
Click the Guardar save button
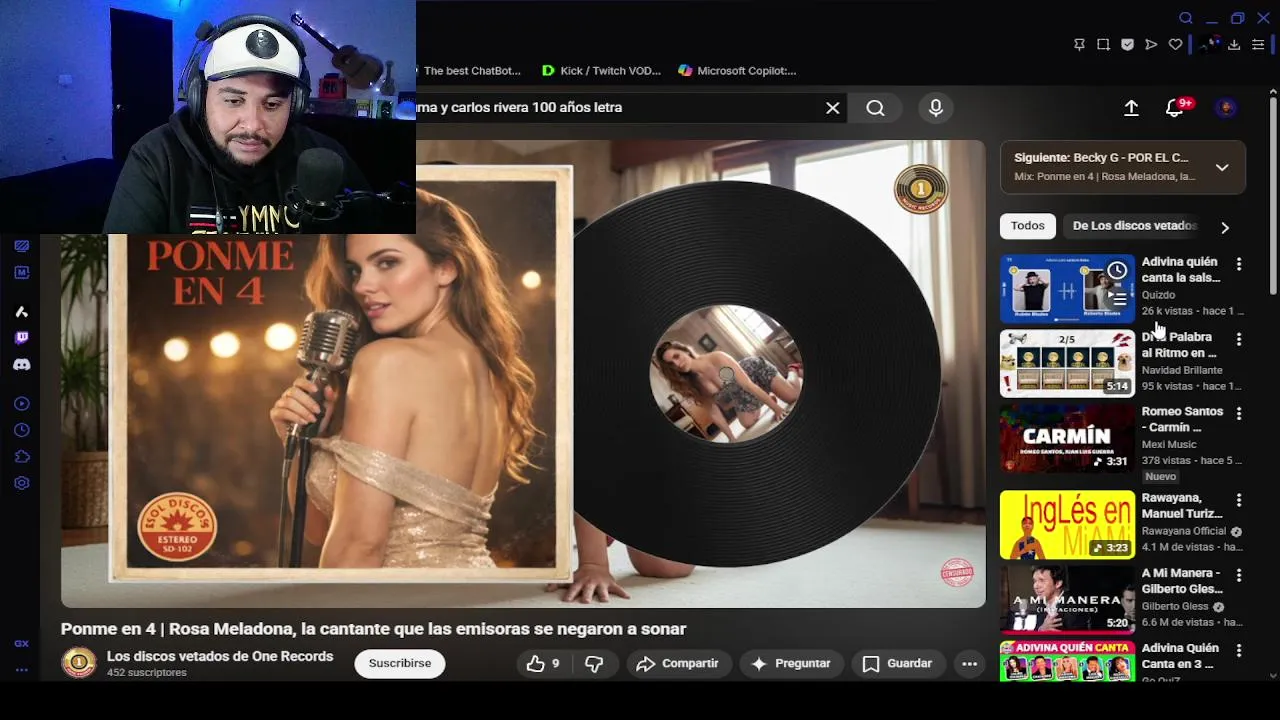click(897, 663)
